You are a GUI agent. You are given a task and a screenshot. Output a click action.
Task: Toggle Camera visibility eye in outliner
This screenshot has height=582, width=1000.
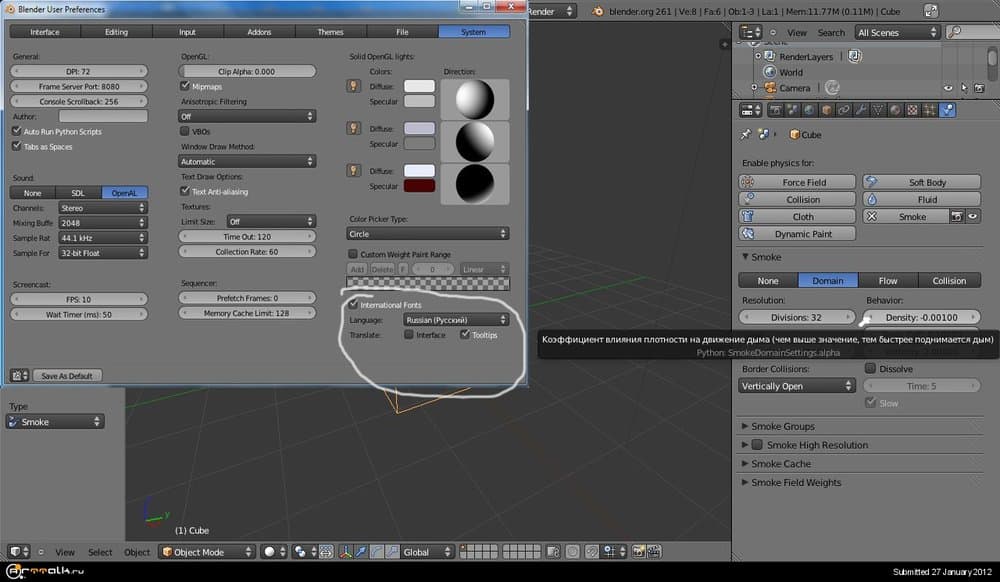[x=948, y=88]
